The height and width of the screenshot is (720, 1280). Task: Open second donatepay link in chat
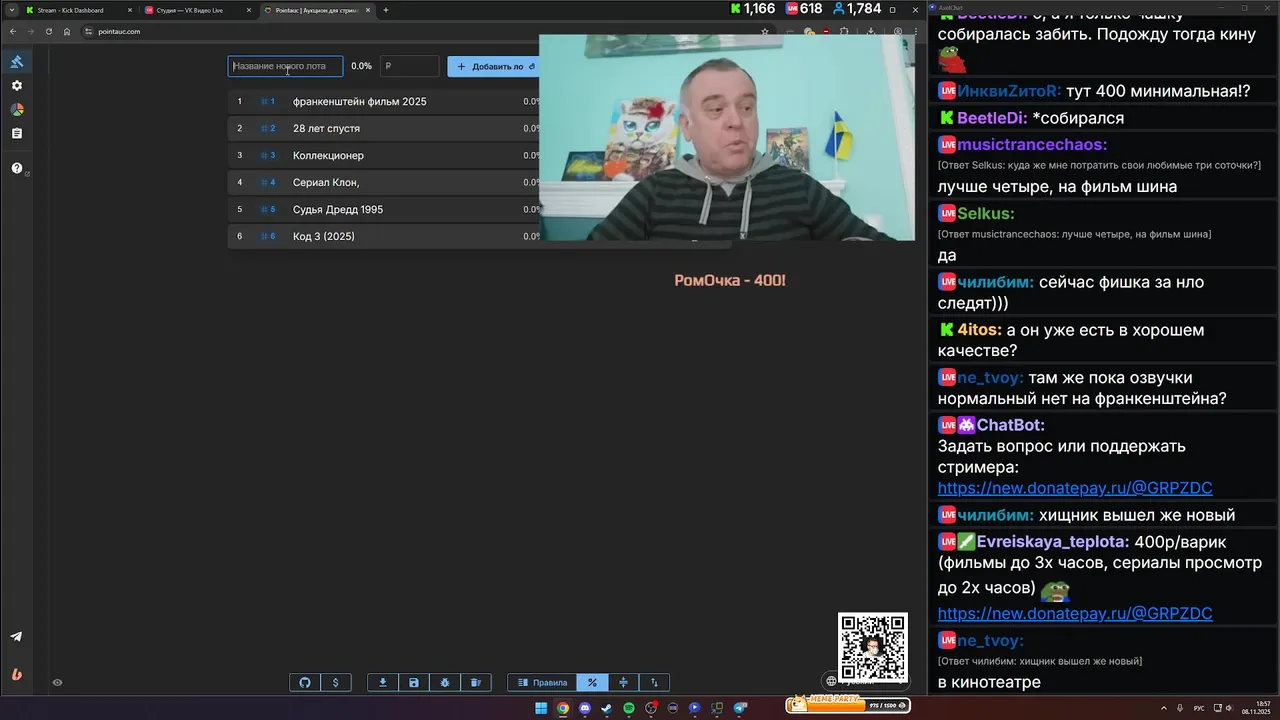[1075, 613]
